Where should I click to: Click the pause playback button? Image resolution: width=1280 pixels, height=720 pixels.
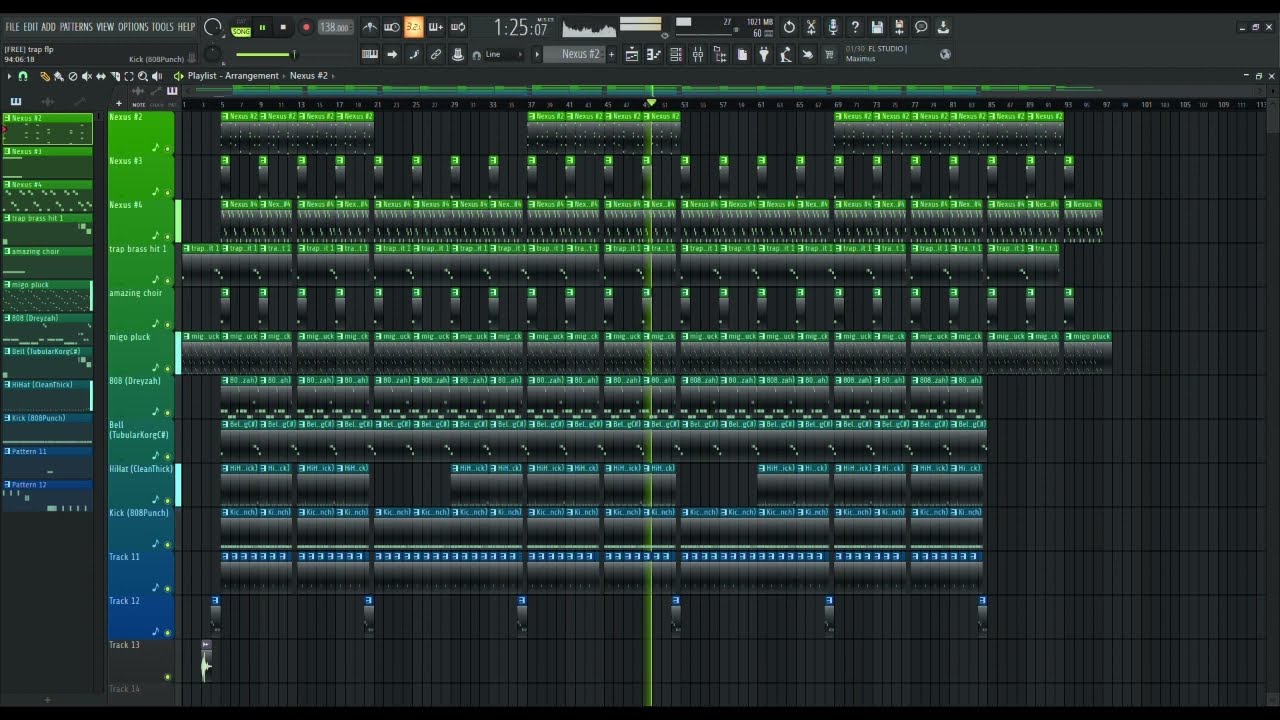262,28
